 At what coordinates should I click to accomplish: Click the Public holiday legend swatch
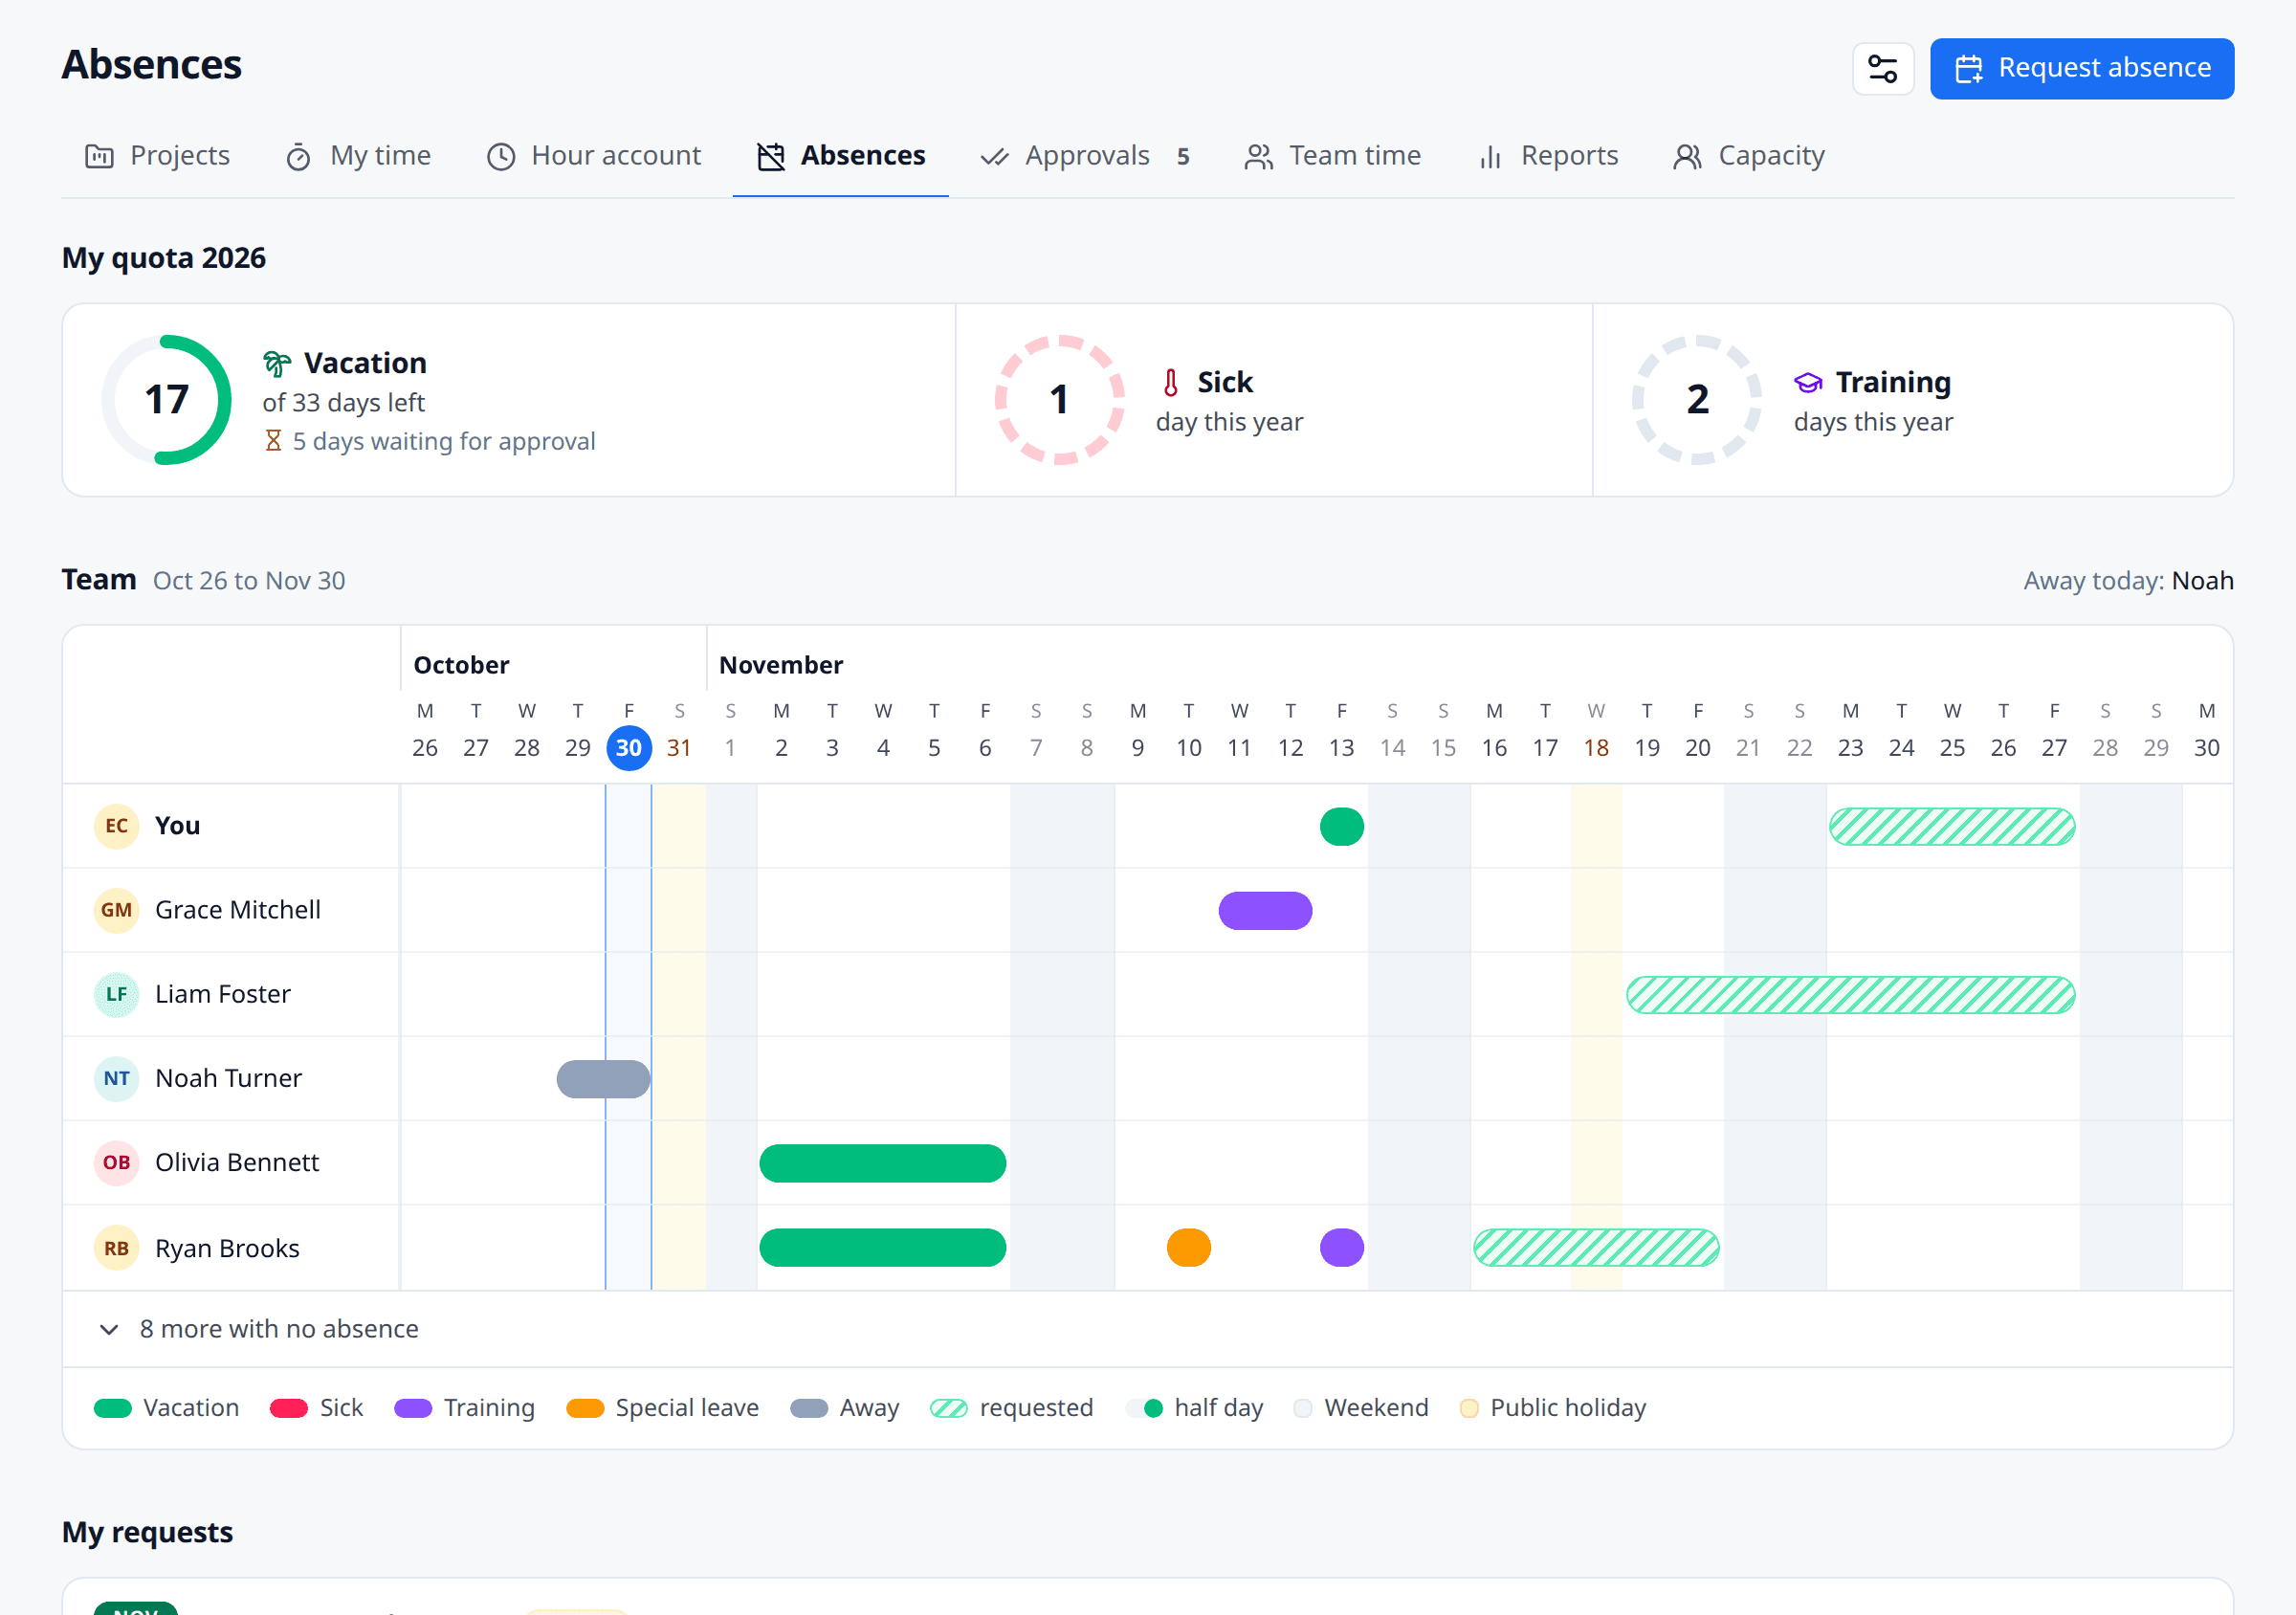1468,1408
